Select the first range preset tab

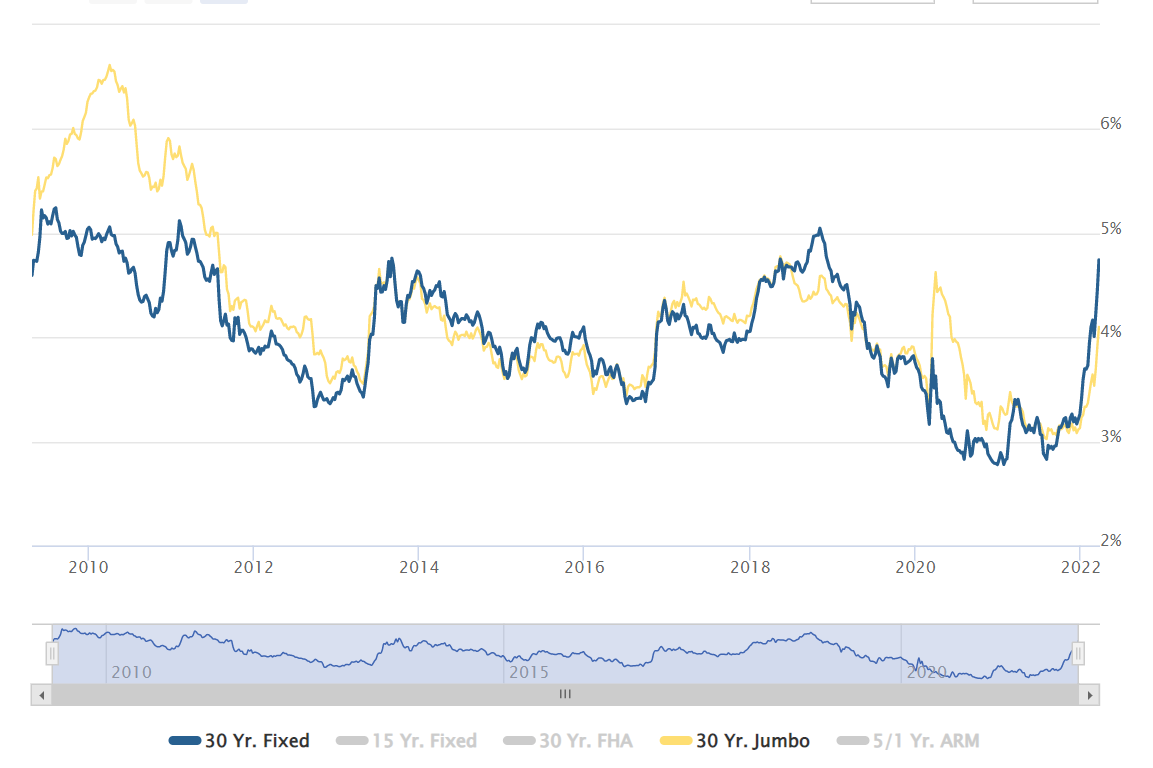tap(112, 5)
